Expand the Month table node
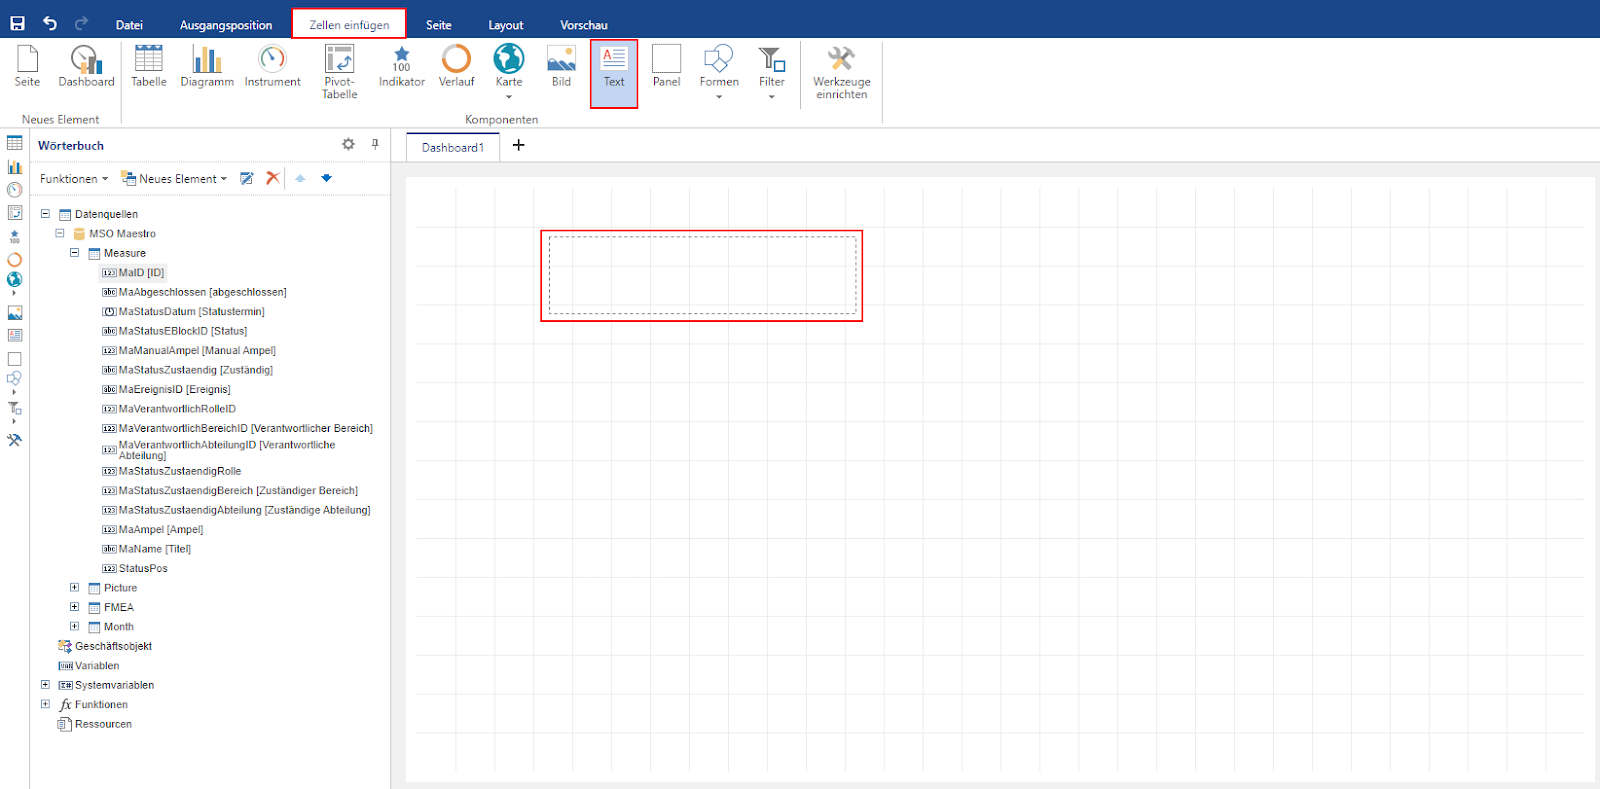 pyautogui.click(x=74, y=626)
